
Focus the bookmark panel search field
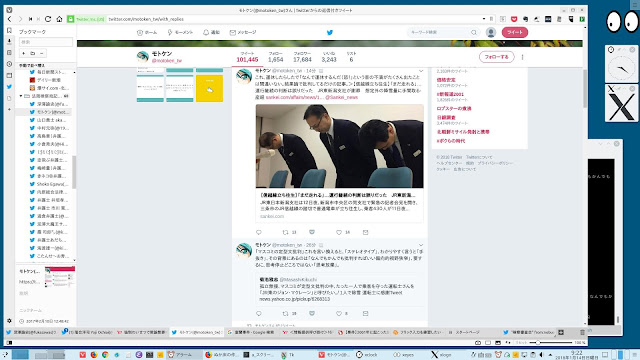pyautogui.click(x=46, y=42)
